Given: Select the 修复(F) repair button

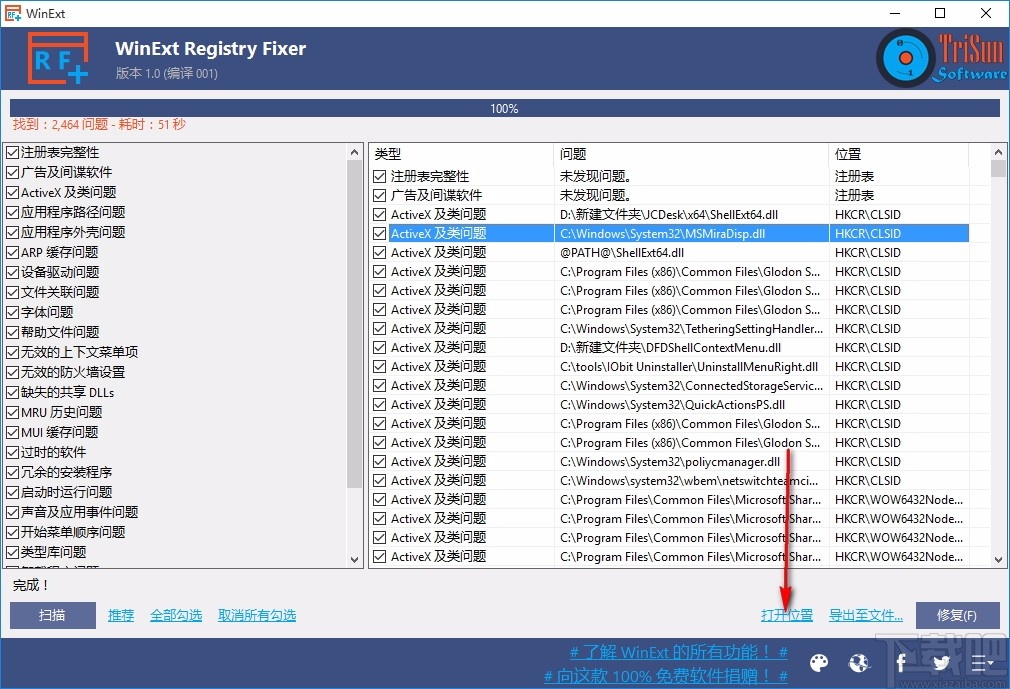Looking at the screenshot, I should click(956, 614).
